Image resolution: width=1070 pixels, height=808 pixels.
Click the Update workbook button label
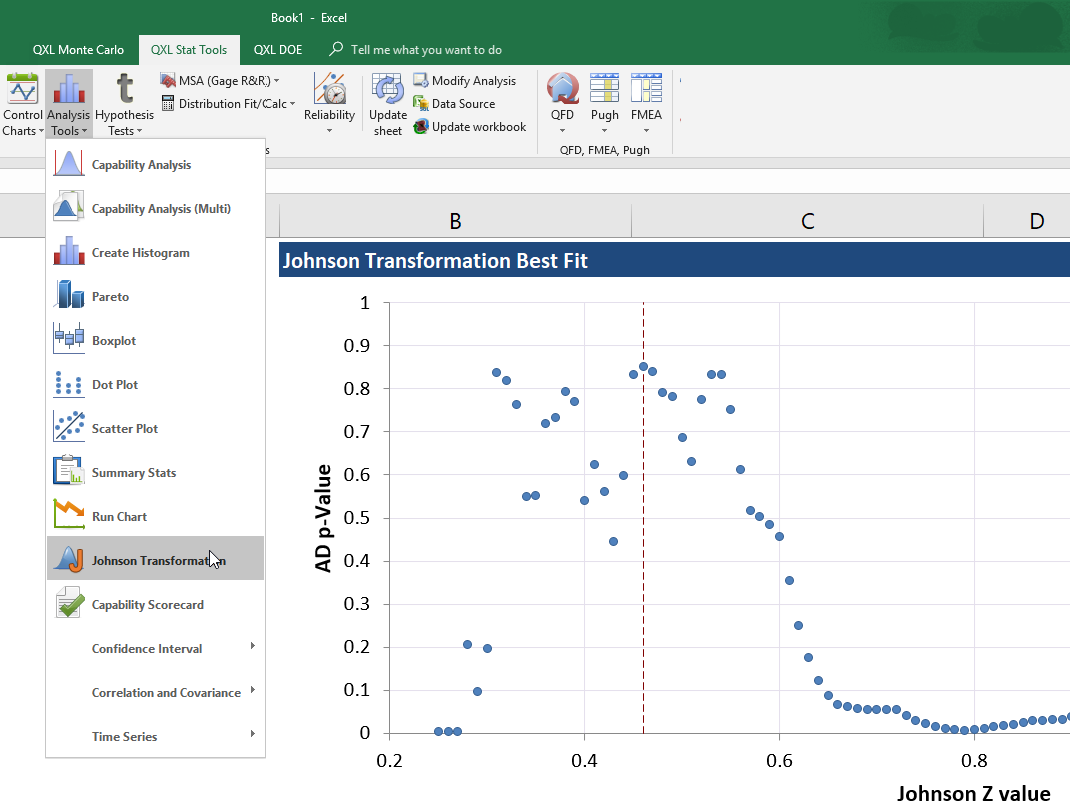(x=479, y=127)
